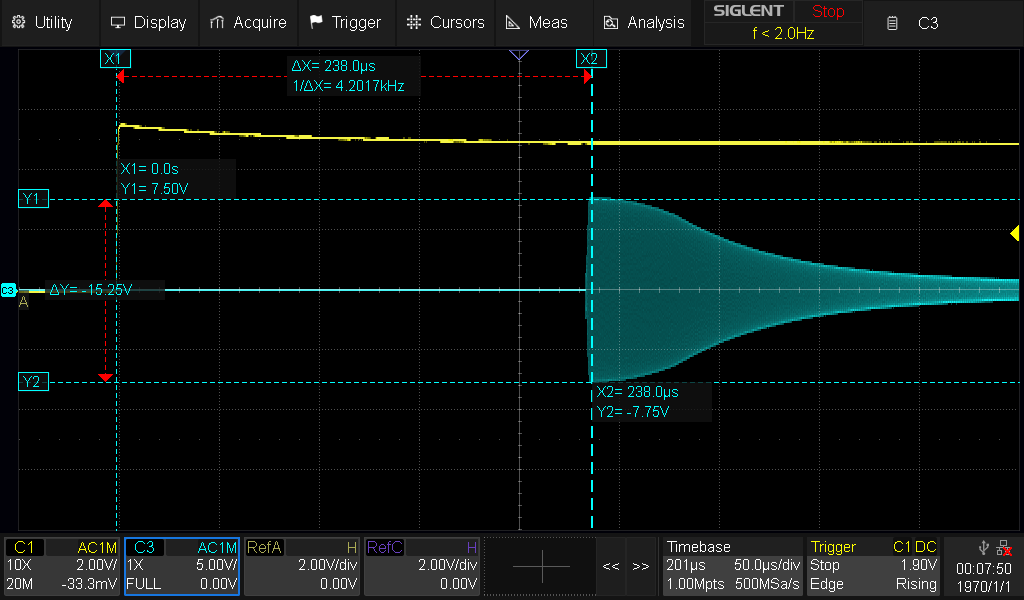1024x600 pixels.
Task: Open the Analysis menu
Action: (x=644, y=23)
